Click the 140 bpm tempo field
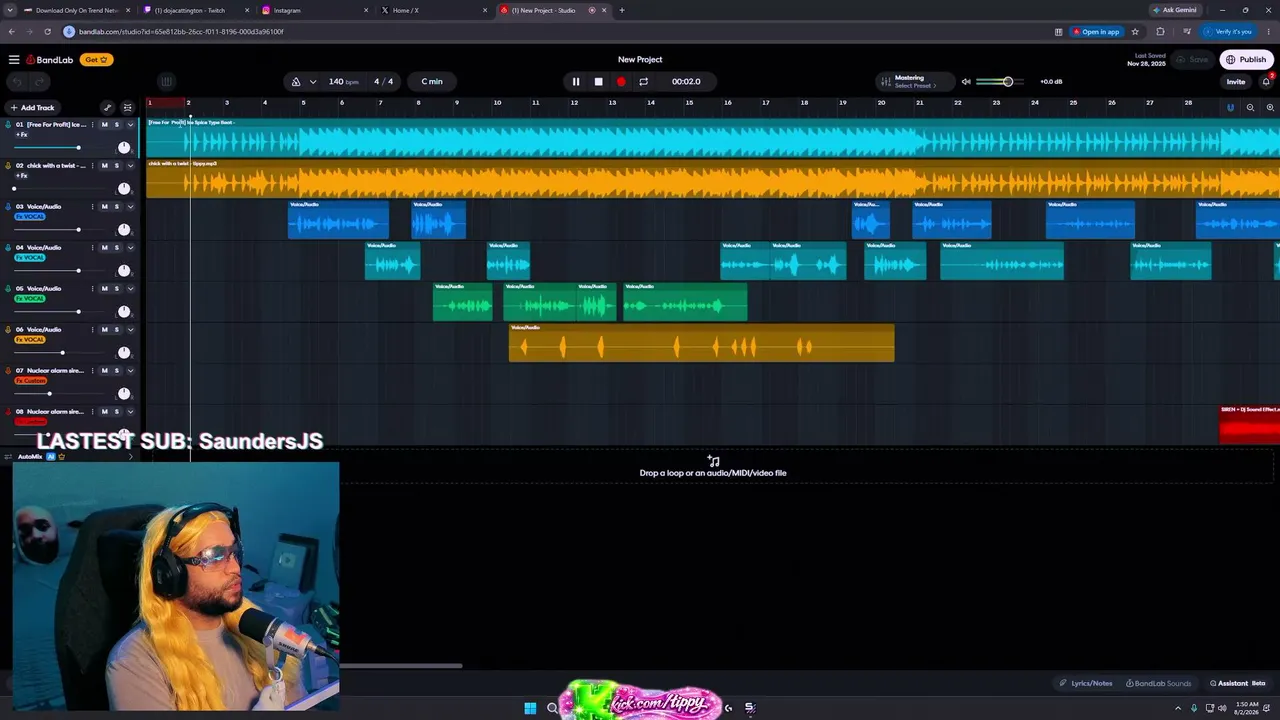Image resolution: width=1280 pixels, height=720 pixels. coord(343,82)
